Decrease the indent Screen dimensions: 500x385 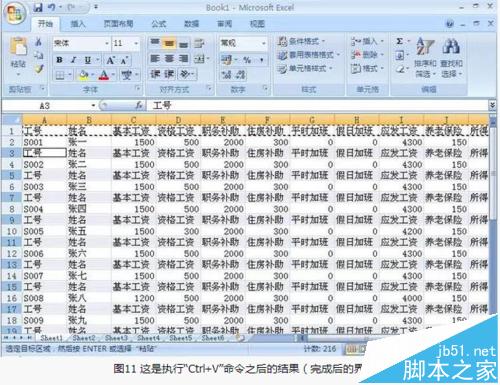pyautogui.click(x=155, y=74)
